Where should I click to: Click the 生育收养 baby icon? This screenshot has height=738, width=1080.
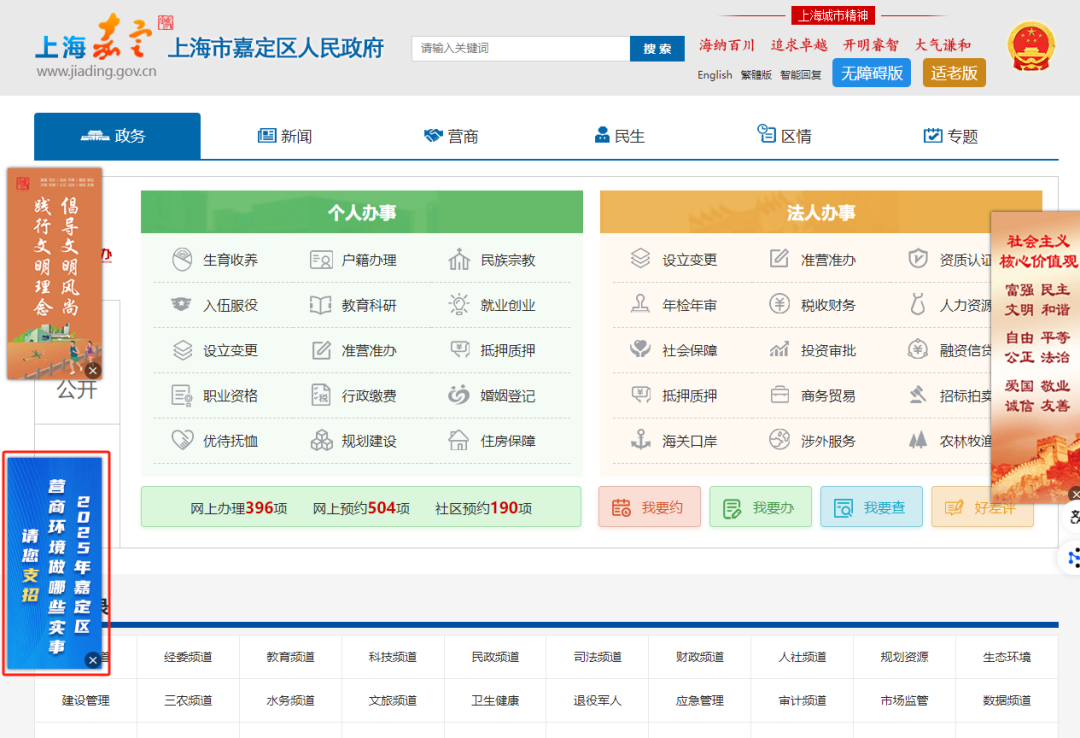[x=182, y=260]
